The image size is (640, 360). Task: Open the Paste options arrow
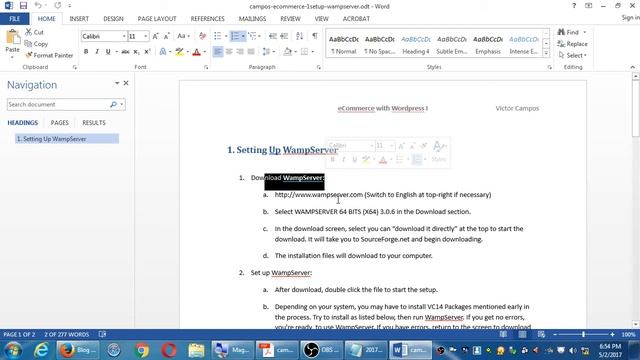tap(12, 56)
